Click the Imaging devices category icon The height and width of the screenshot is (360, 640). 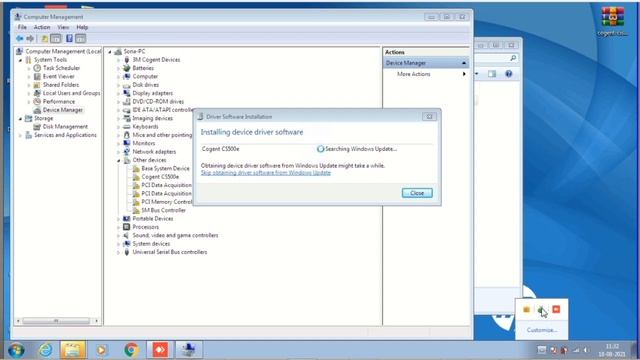127,118
